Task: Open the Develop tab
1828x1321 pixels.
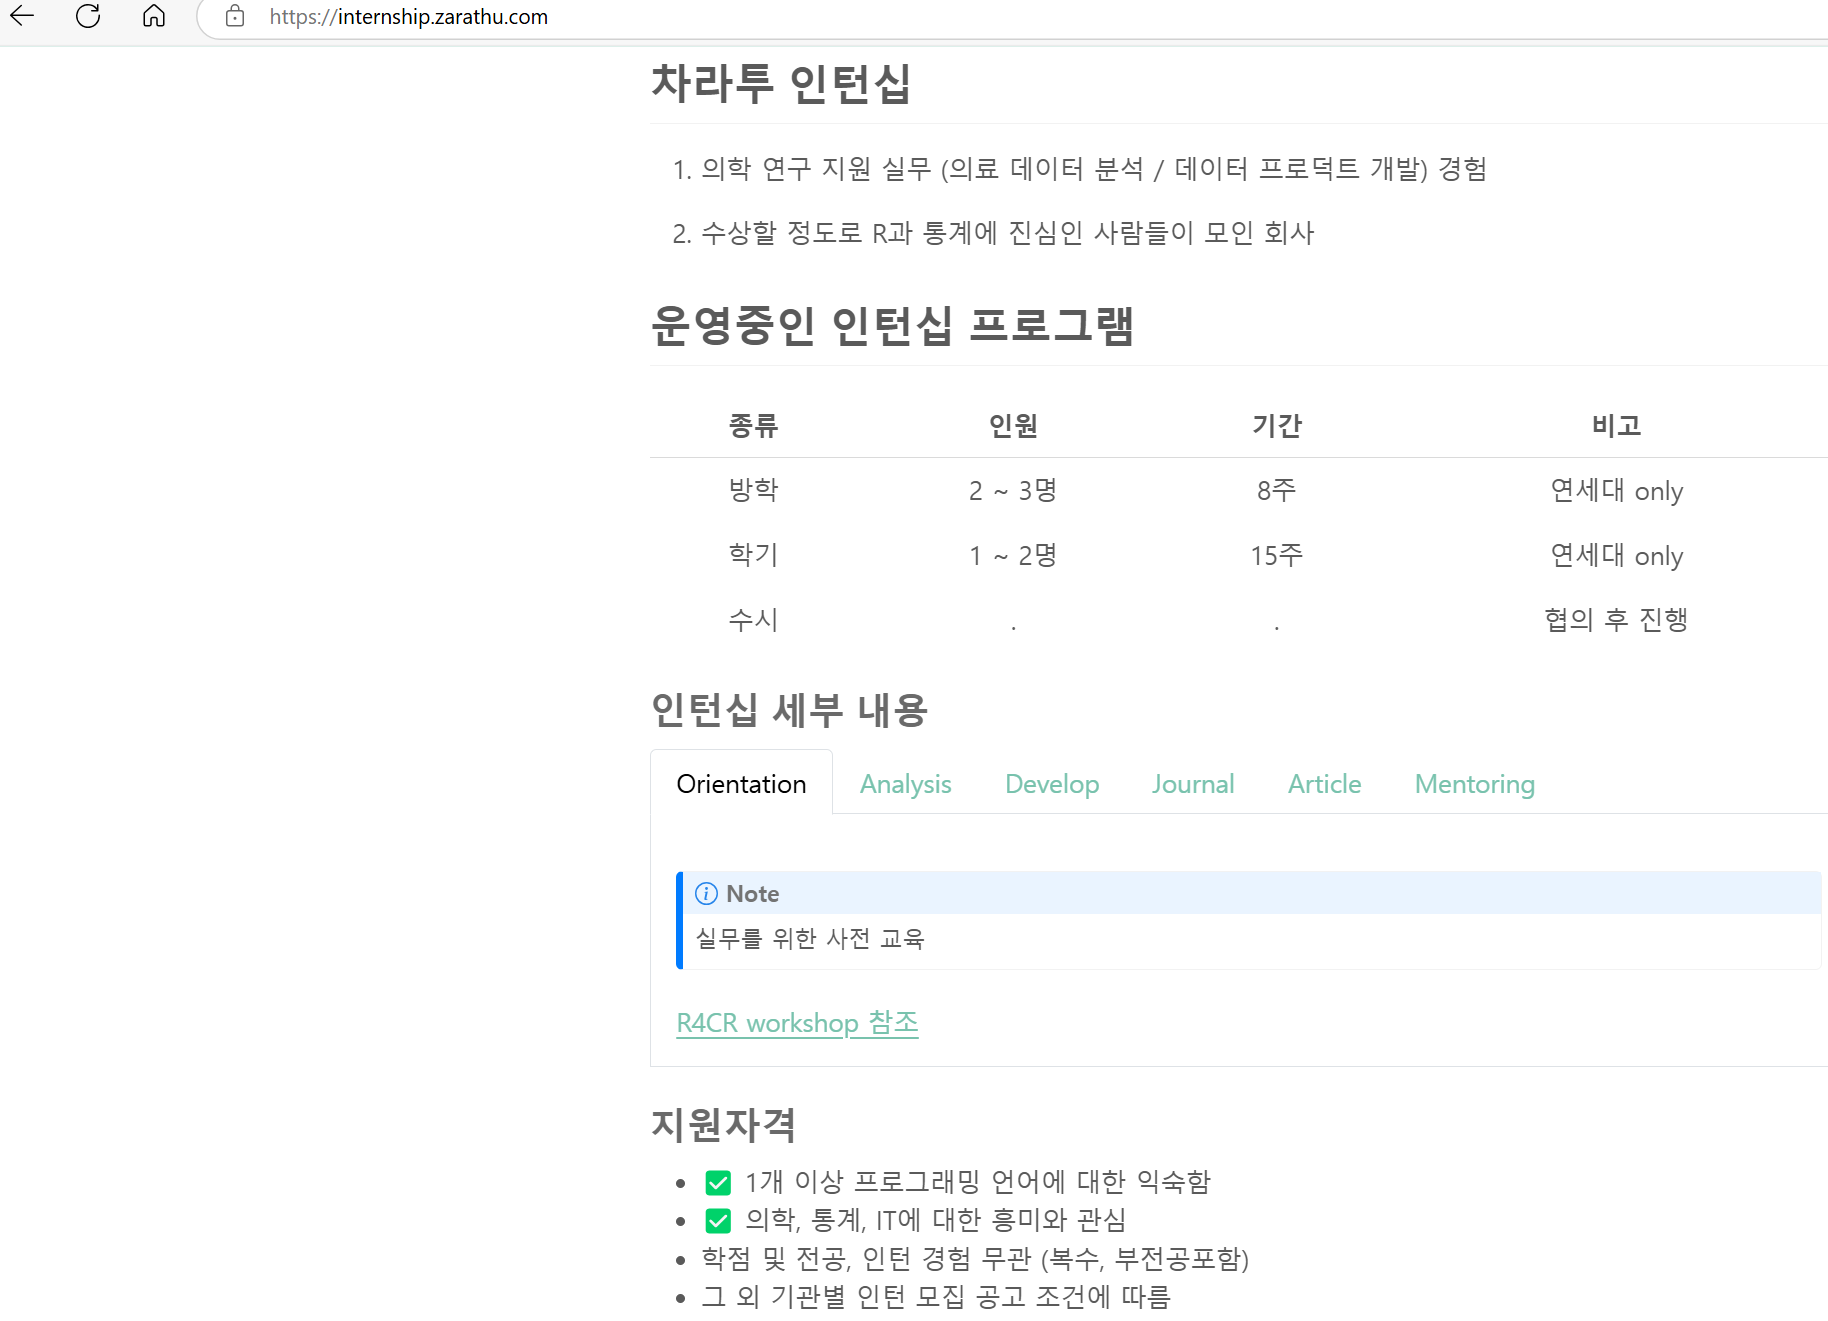Action: tap(1051, 784)
